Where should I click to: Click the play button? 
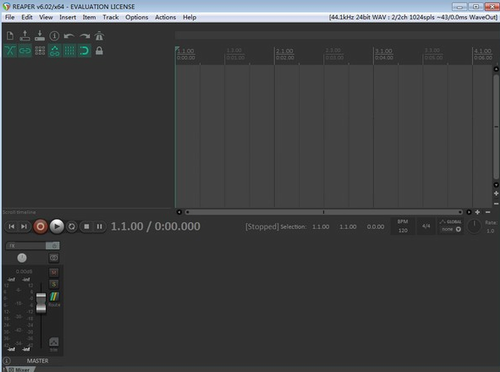click(57, 227)
